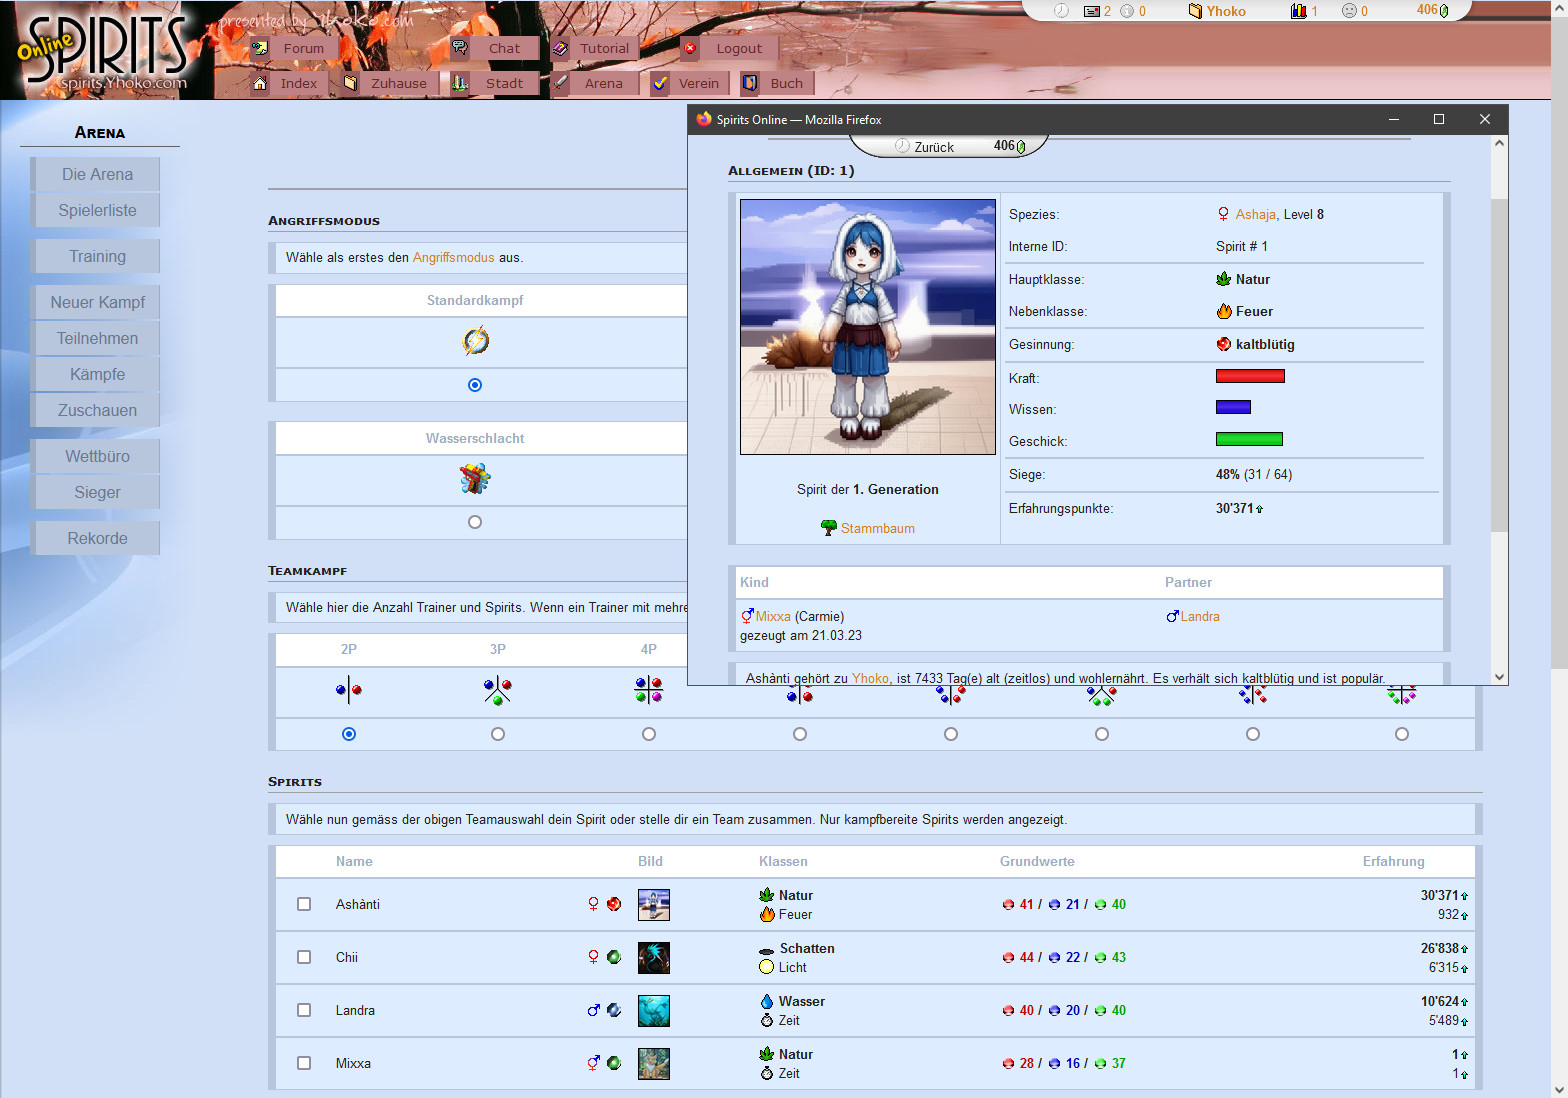Viewport: 1568px width, 1098px height.
Task: Click the 2P team battle icon
Action: click(x=348, y=690)
